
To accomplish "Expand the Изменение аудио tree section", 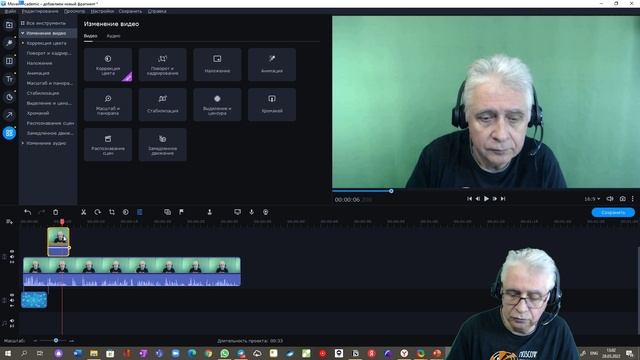I will pyautogui.click(x=23, y=143).
